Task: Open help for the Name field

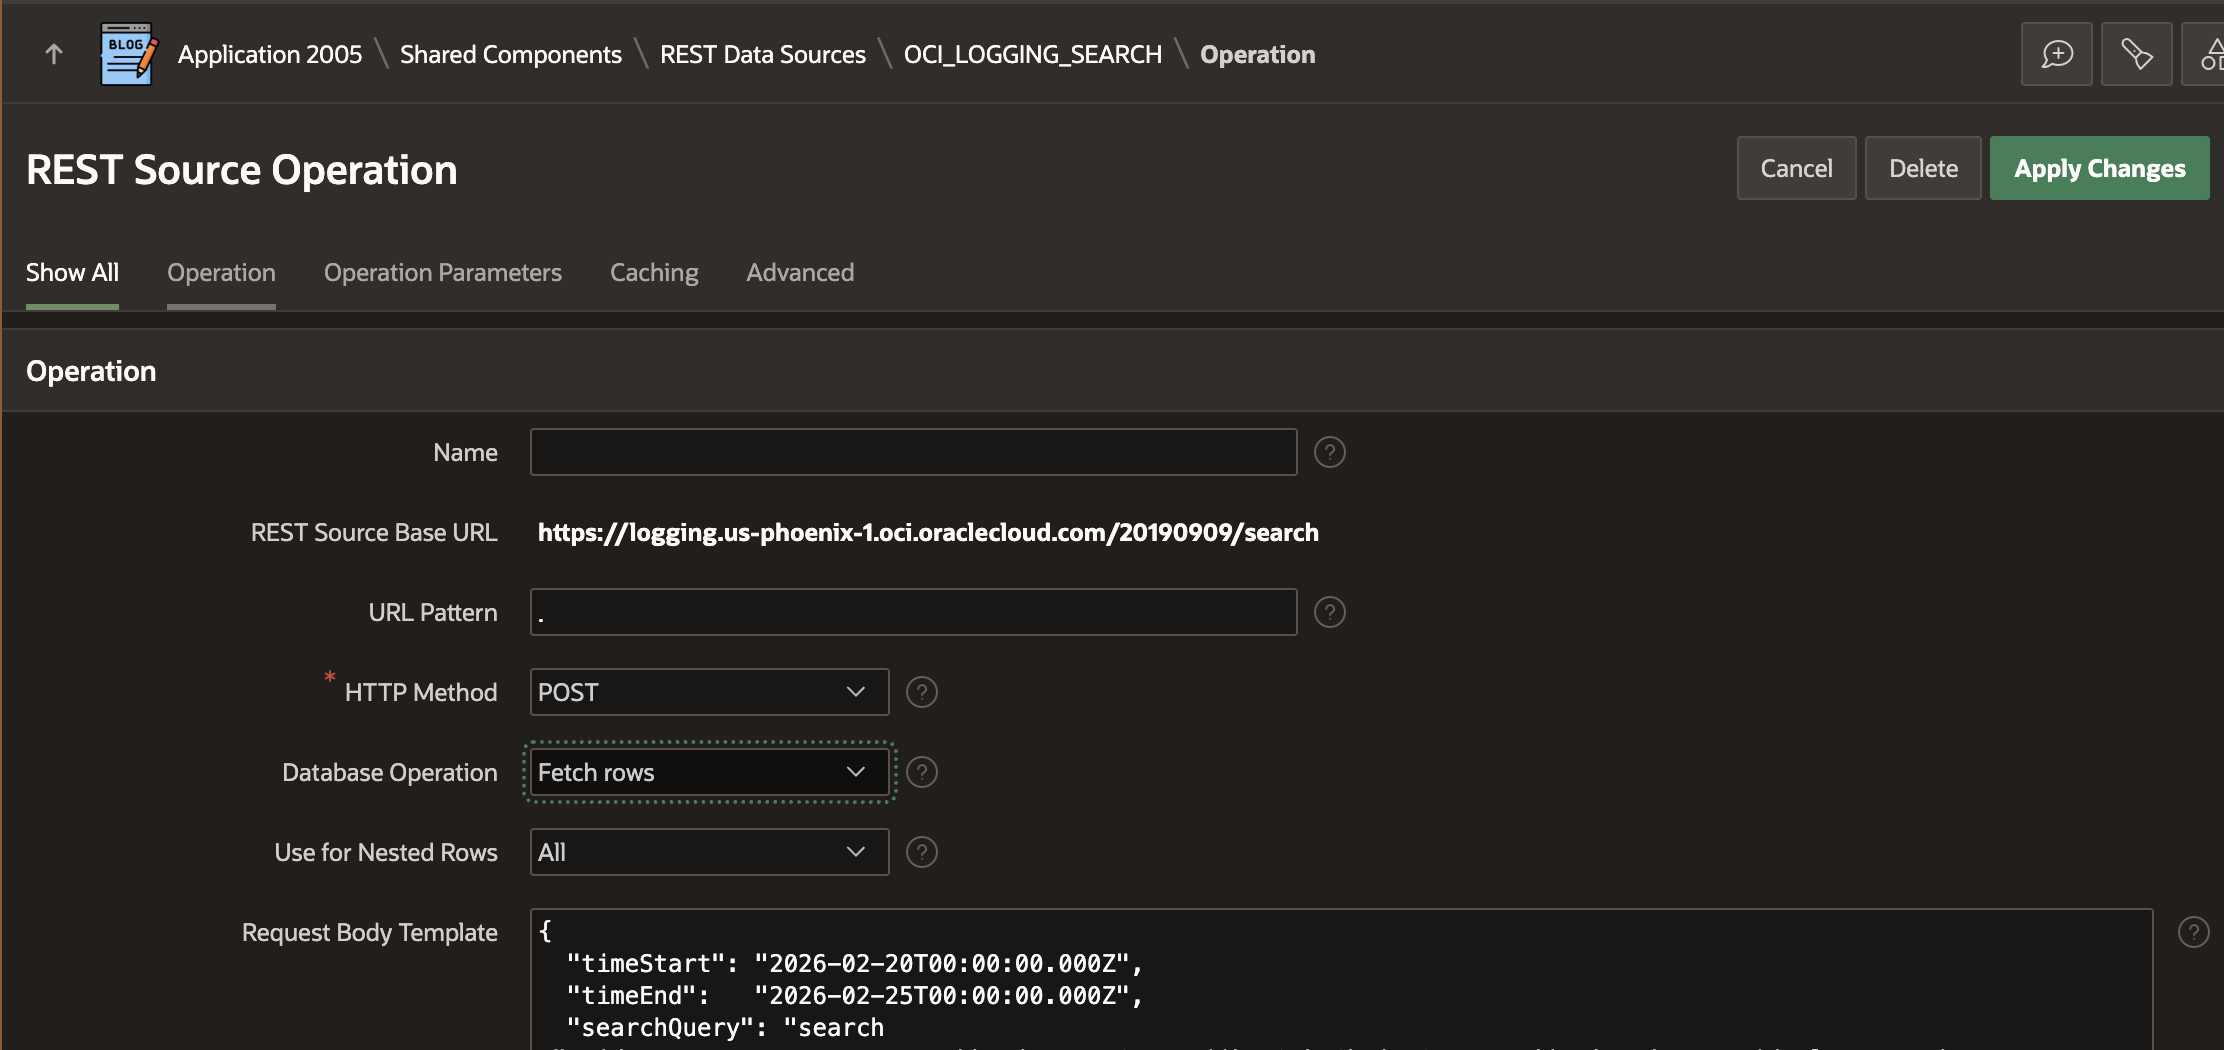Action: (1330, 452)
